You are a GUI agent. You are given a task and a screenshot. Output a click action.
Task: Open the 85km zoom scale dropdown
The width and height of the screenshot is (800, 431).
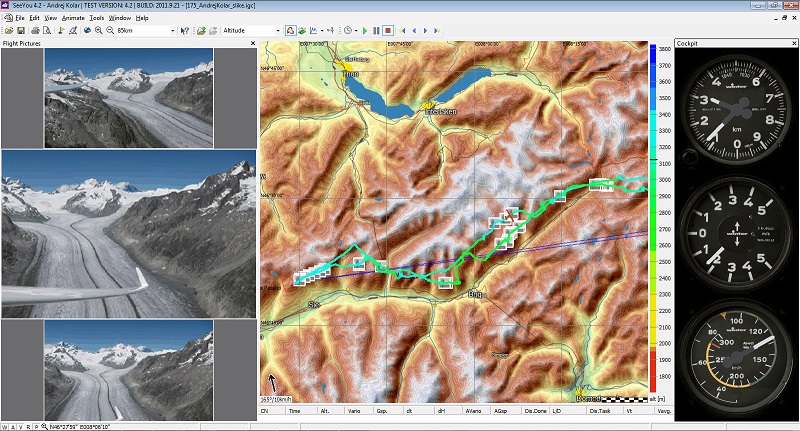point(171,31)
